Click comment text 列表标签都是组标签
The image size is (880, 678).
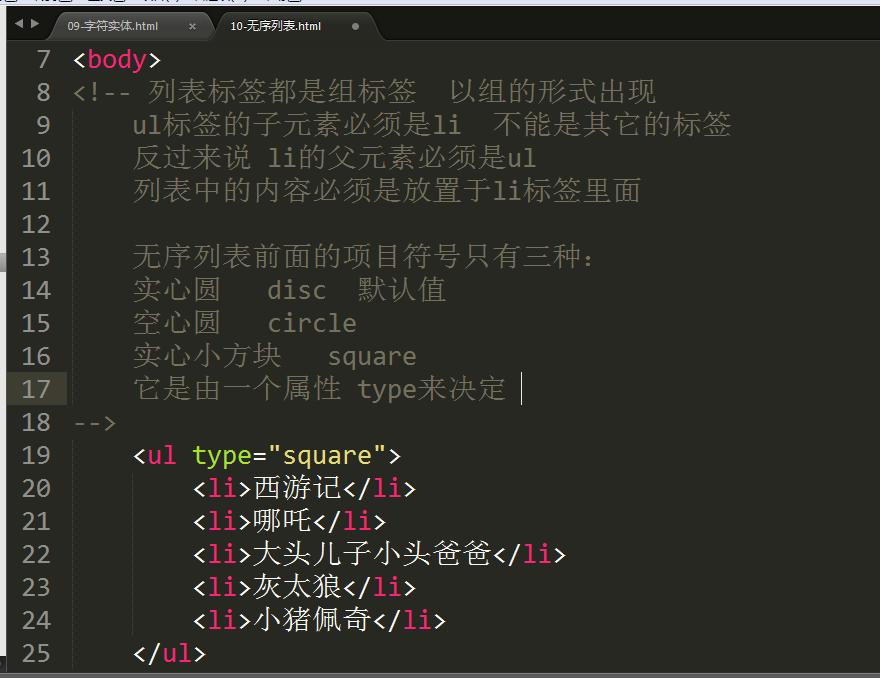pos(282,91)
